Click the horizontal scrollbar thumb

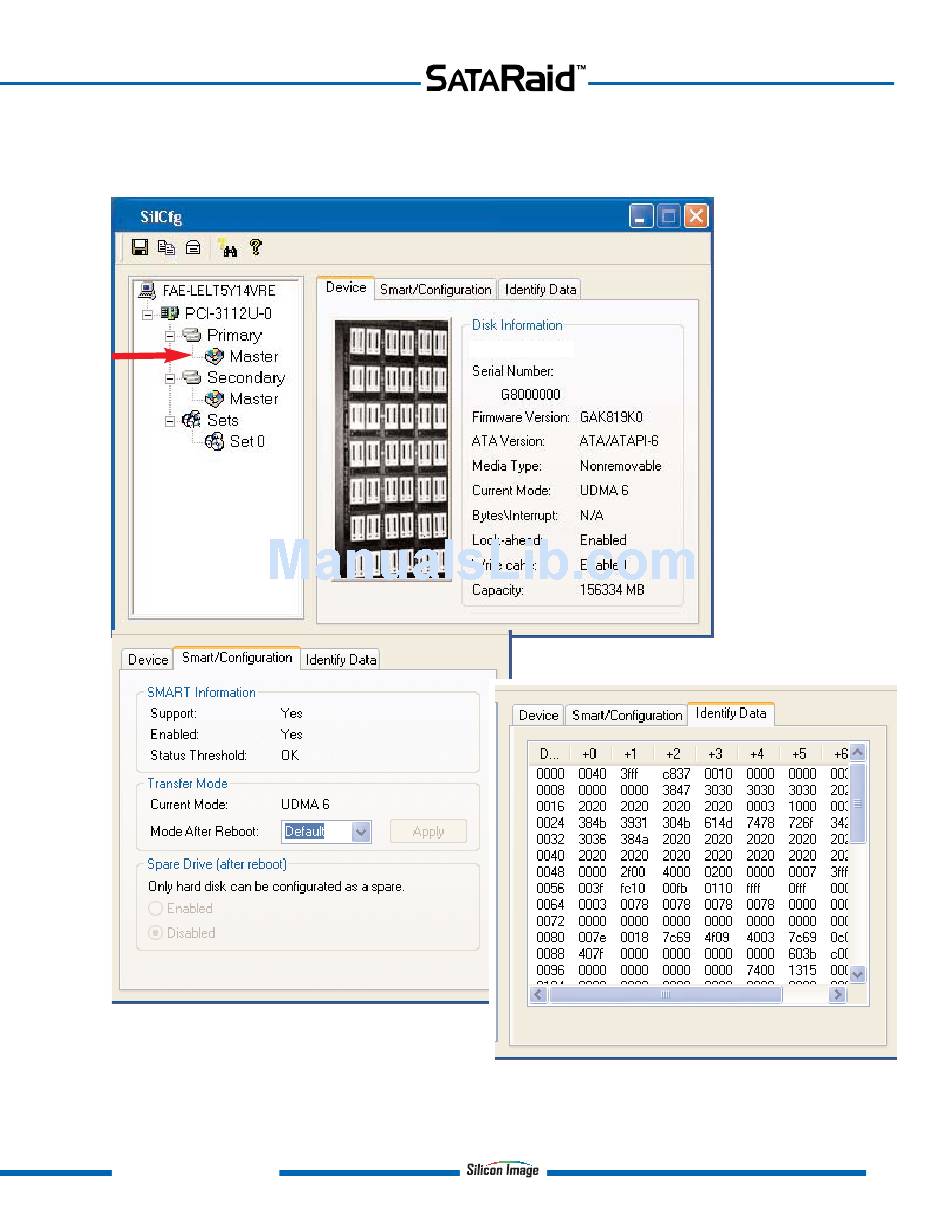[667, 995]
